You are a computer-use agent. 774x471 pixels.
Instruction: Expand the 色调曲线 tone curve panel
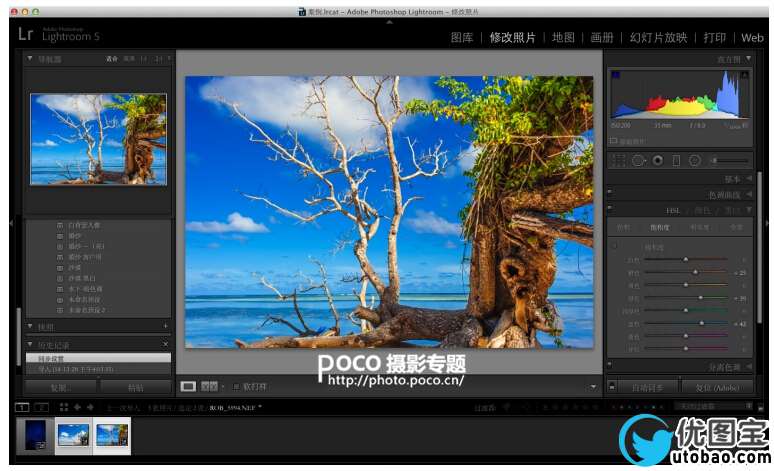[x=748, y=194]
